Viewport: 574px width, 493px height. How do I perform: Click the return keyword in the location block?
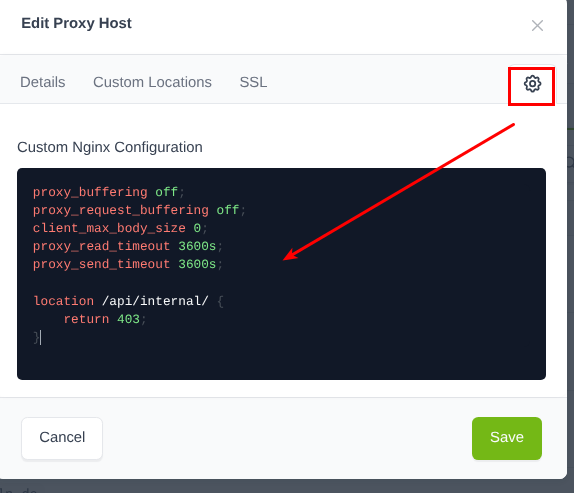tap(86, 319)
